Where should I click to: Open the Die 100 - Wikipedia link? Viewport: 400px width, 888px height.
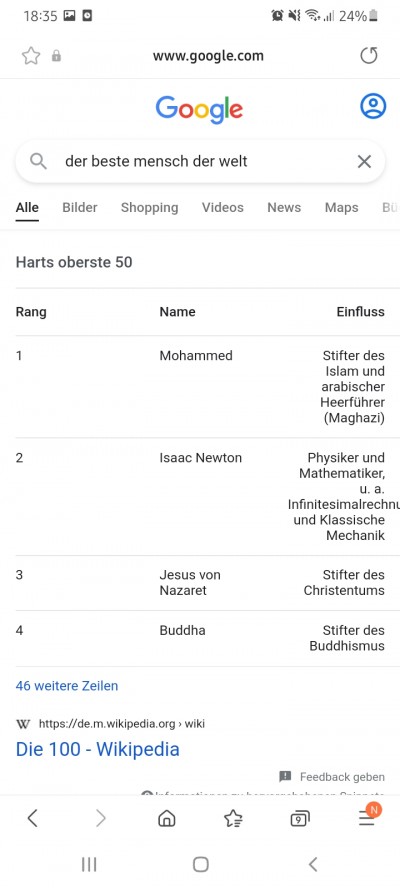point(97,749)
